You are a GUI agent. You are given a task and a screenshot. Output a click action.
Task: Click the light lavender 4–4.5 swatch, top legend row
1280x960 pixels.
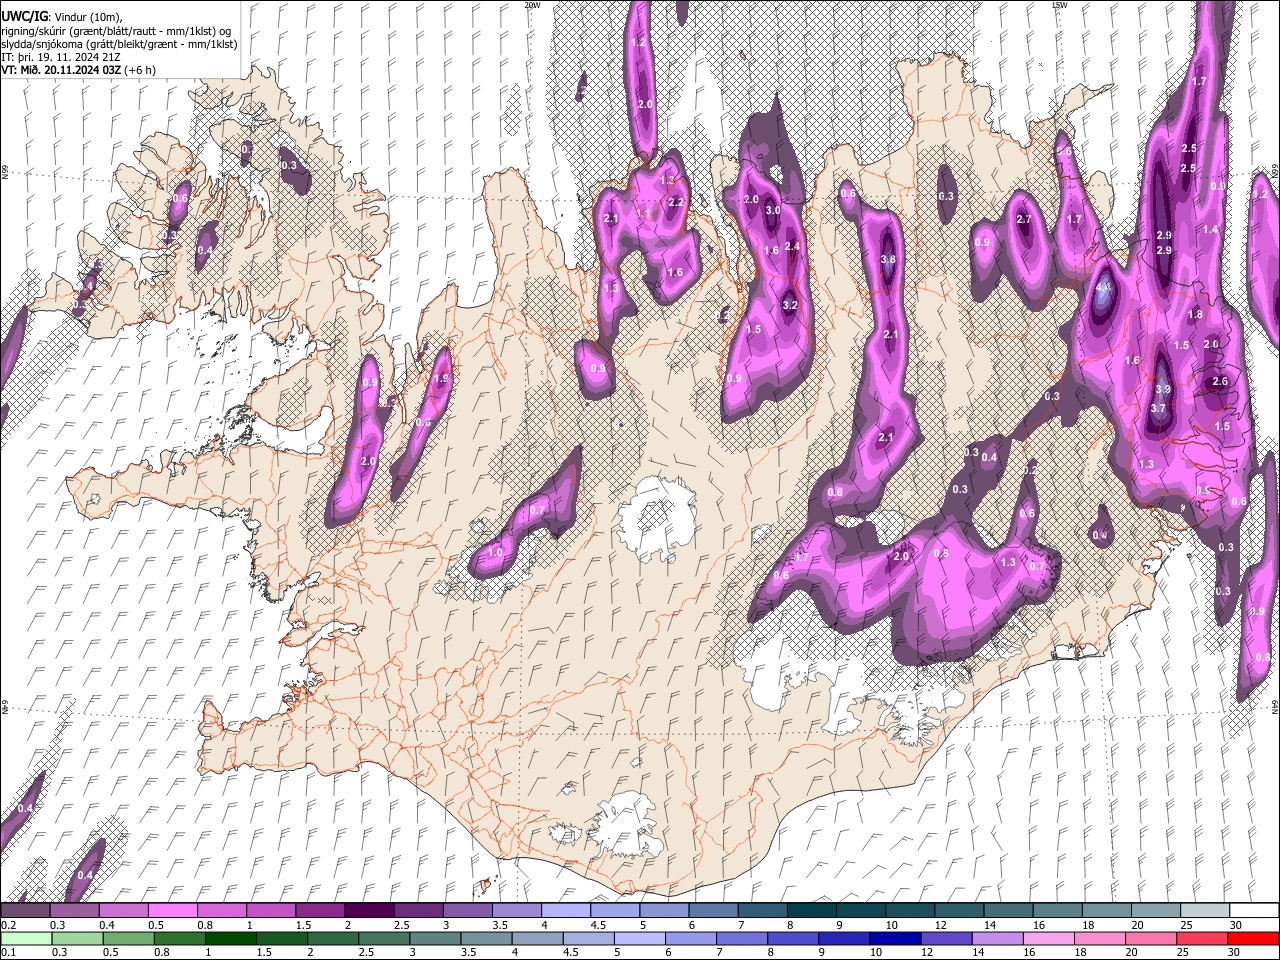coord(566,911)
